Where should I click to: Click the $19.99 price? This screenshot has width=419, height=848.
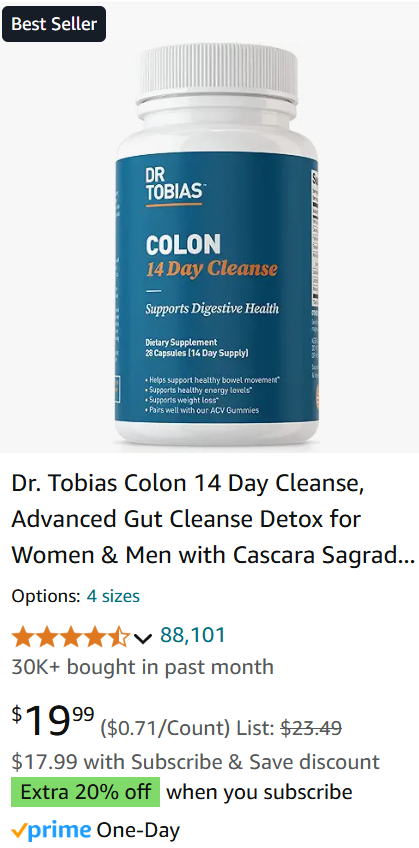click(53, 721)
